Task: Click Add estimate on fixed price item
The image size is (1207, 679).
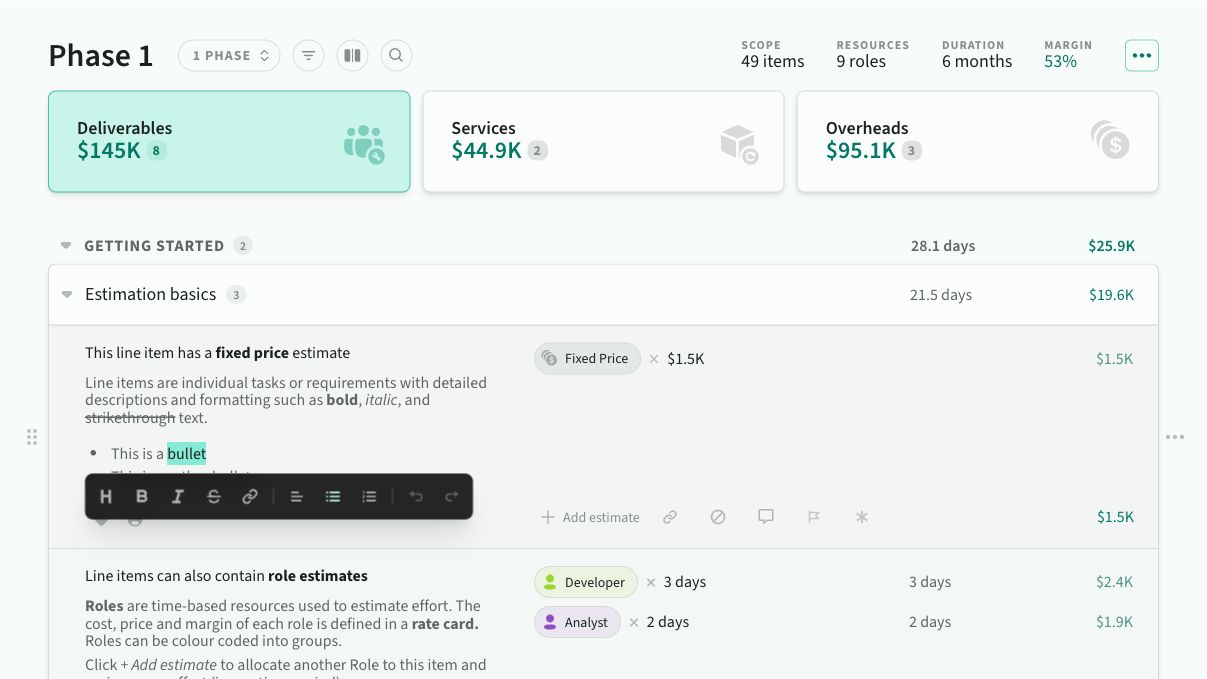Action: coord(590,517)
